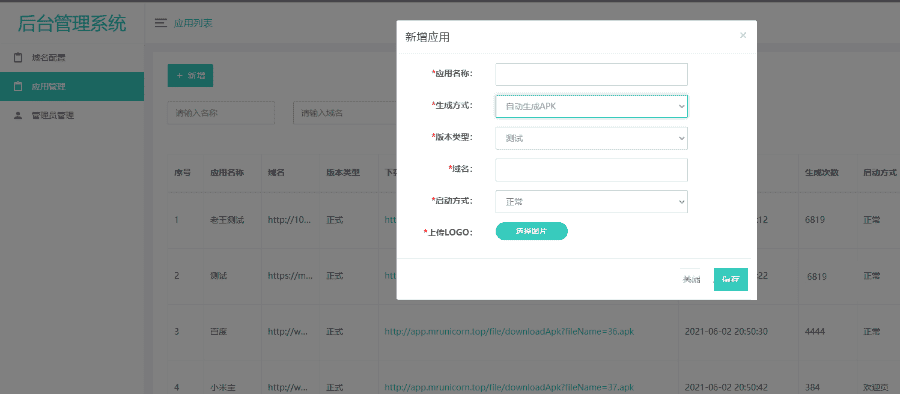Focus the 域名 input field in the dialog
The image size is (900, 394).
(591, 170)
